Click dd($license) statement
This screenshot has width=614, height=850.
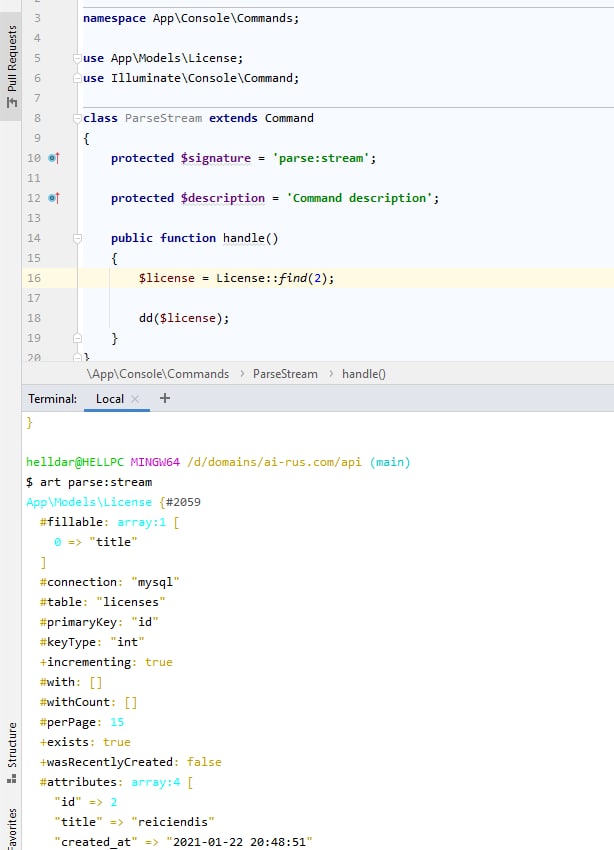(x=184, y=318)
